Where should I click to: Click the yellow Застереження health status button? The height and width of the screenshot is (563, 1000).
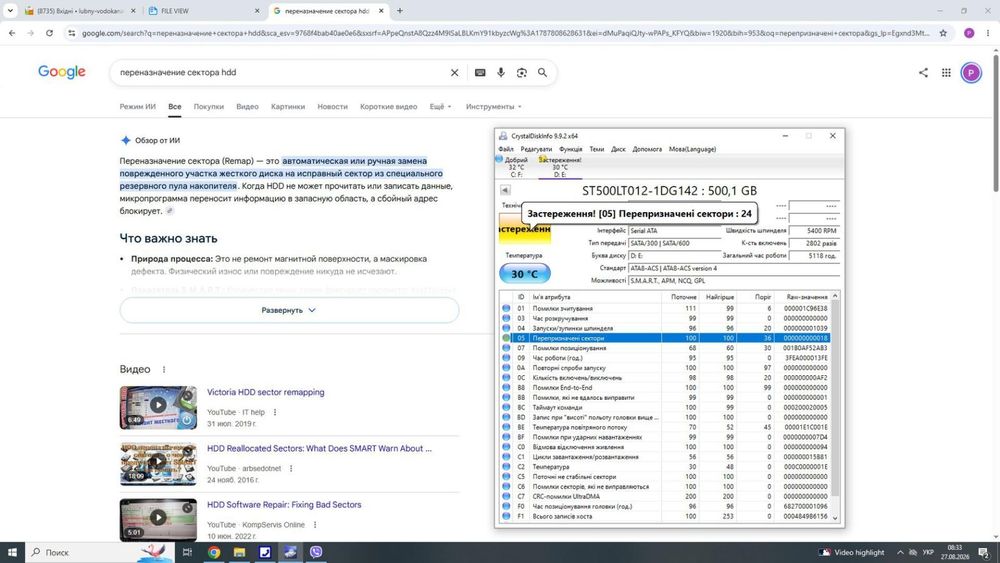coord(524,229)
